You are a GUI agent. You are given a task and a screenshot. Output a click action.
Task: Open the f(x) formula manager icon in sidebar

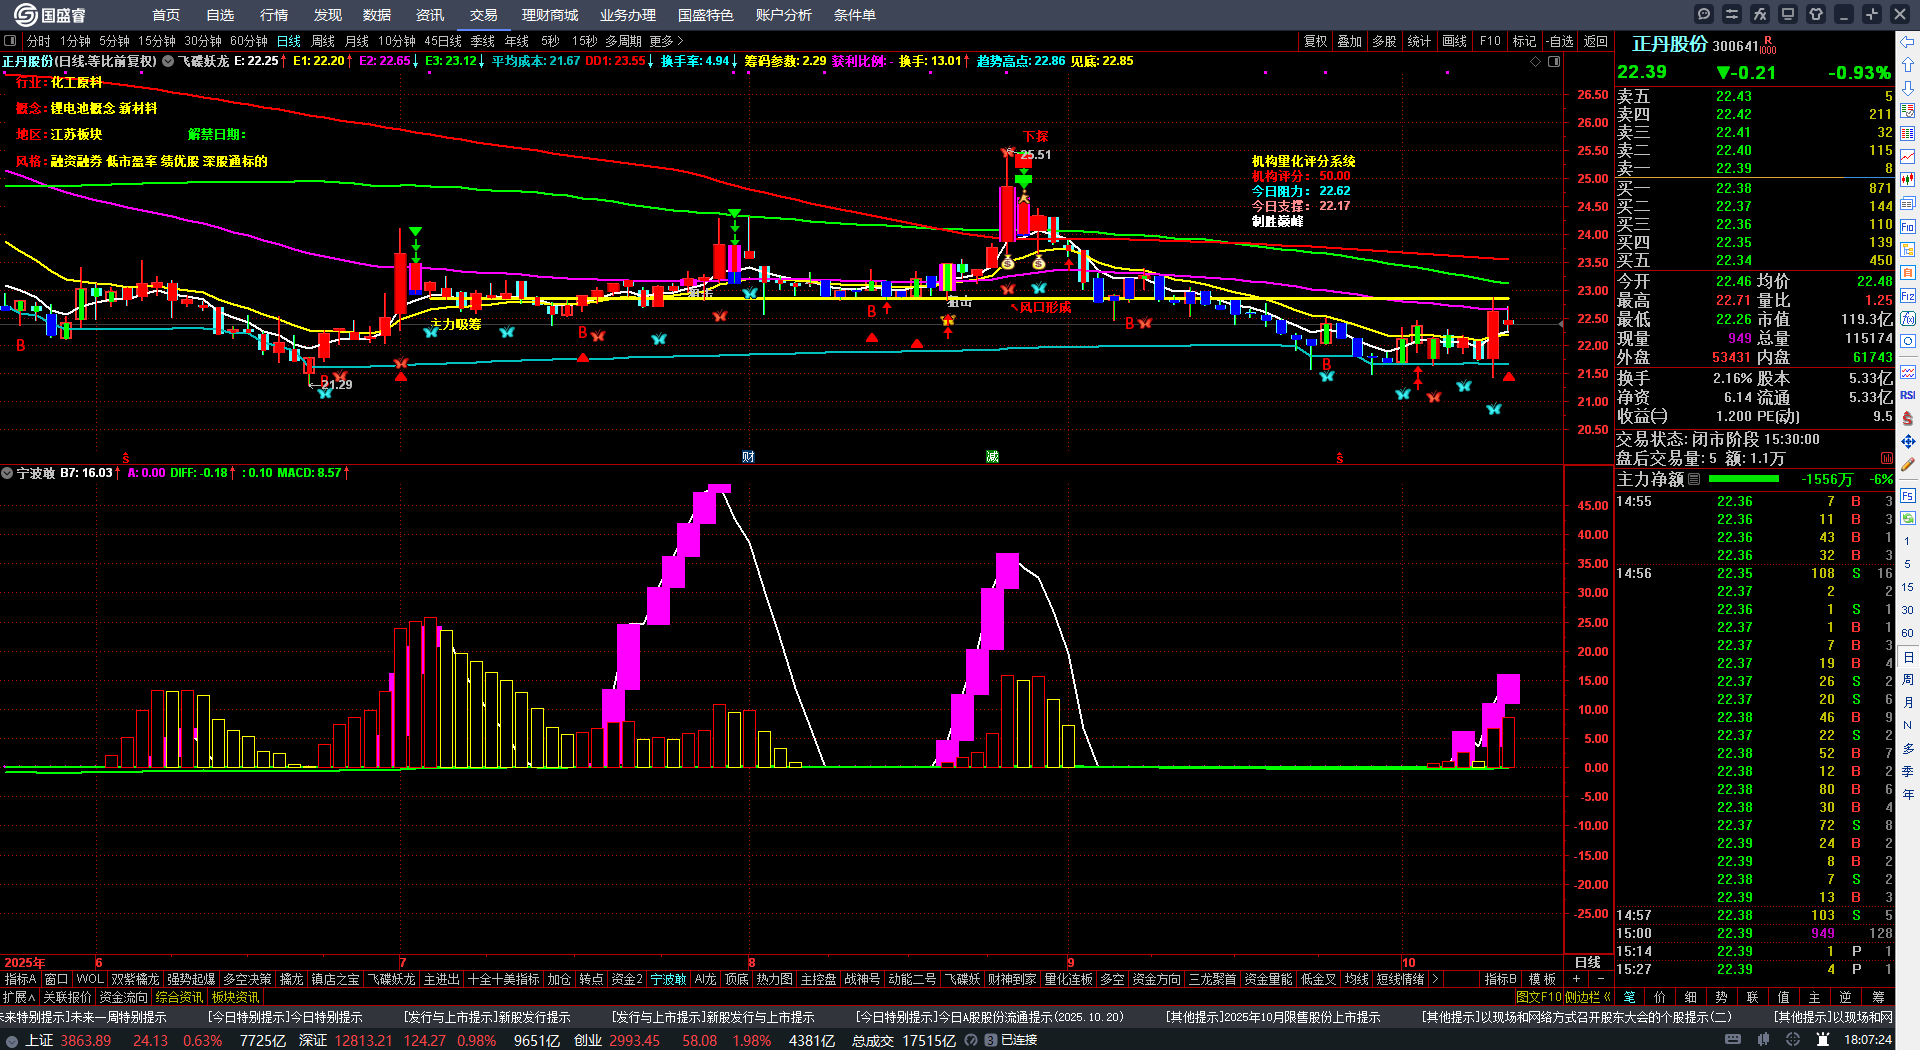pyautogui.click(x=1908, y=319)
